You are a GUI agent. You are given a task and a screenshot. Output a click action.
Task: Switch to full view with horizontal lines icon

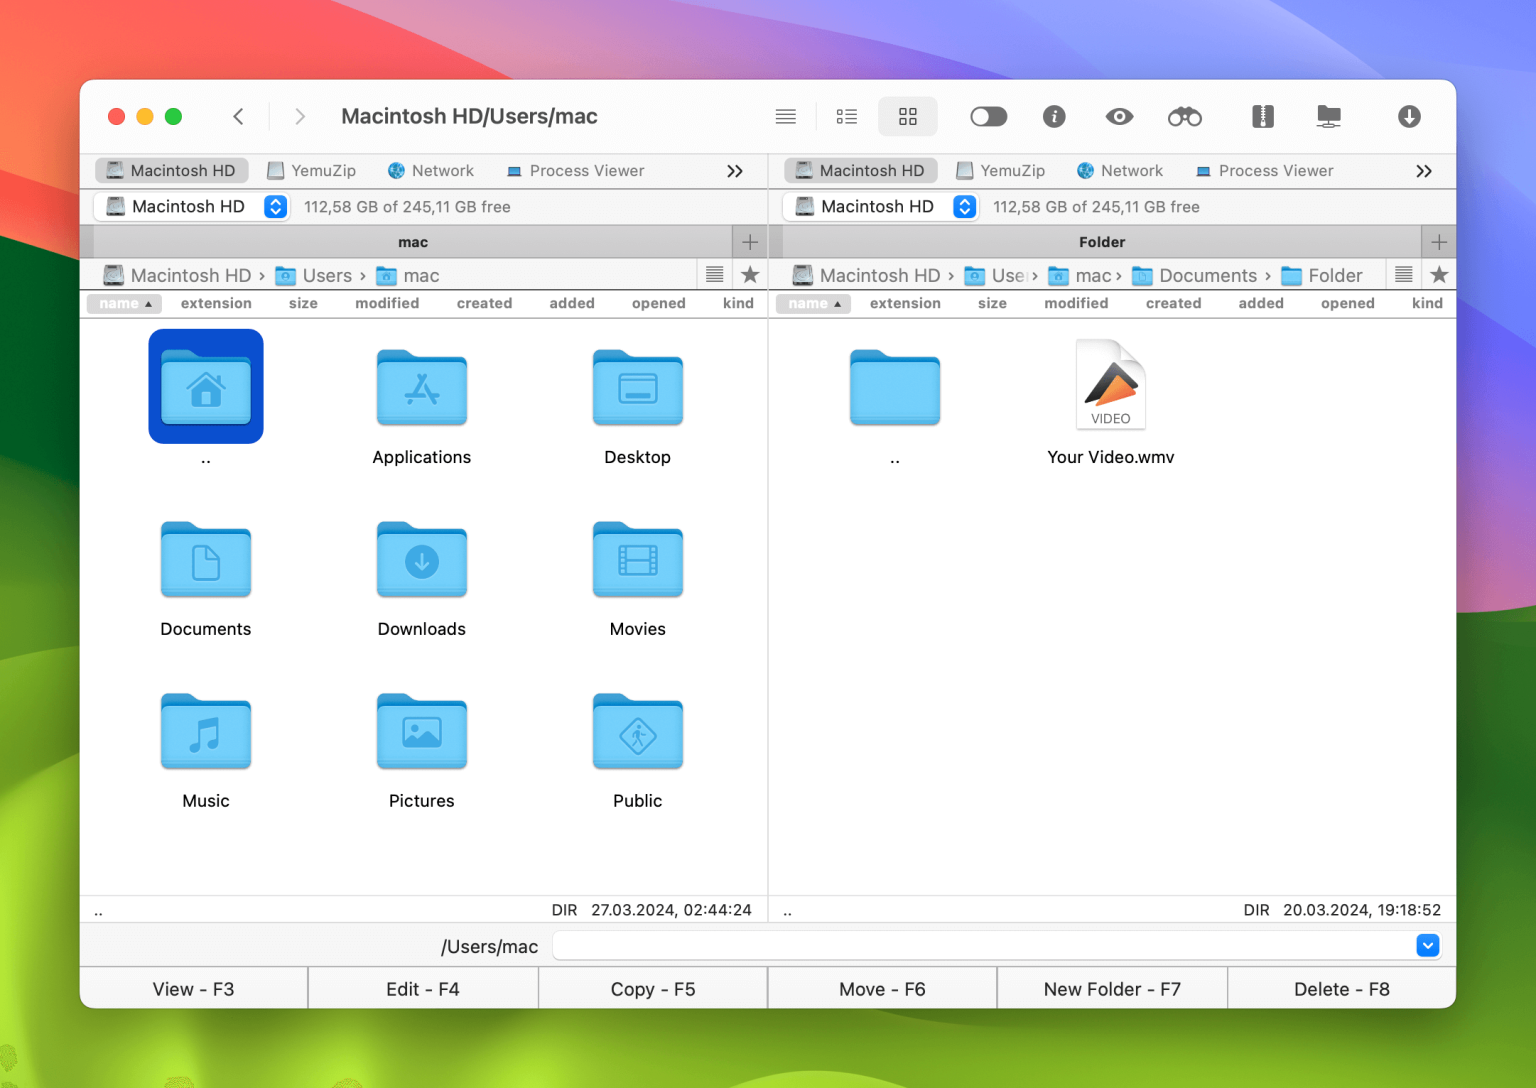click(x=785, y=116)
